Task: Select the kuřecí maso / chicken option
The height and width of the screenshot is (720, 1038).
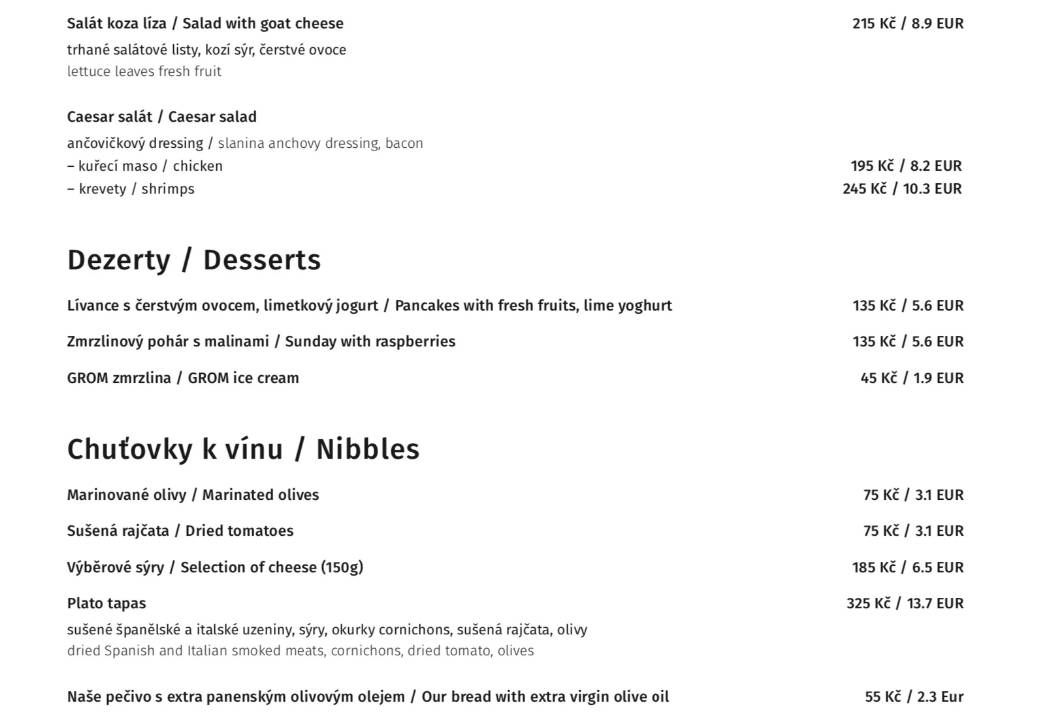Action: pos(144,166)
